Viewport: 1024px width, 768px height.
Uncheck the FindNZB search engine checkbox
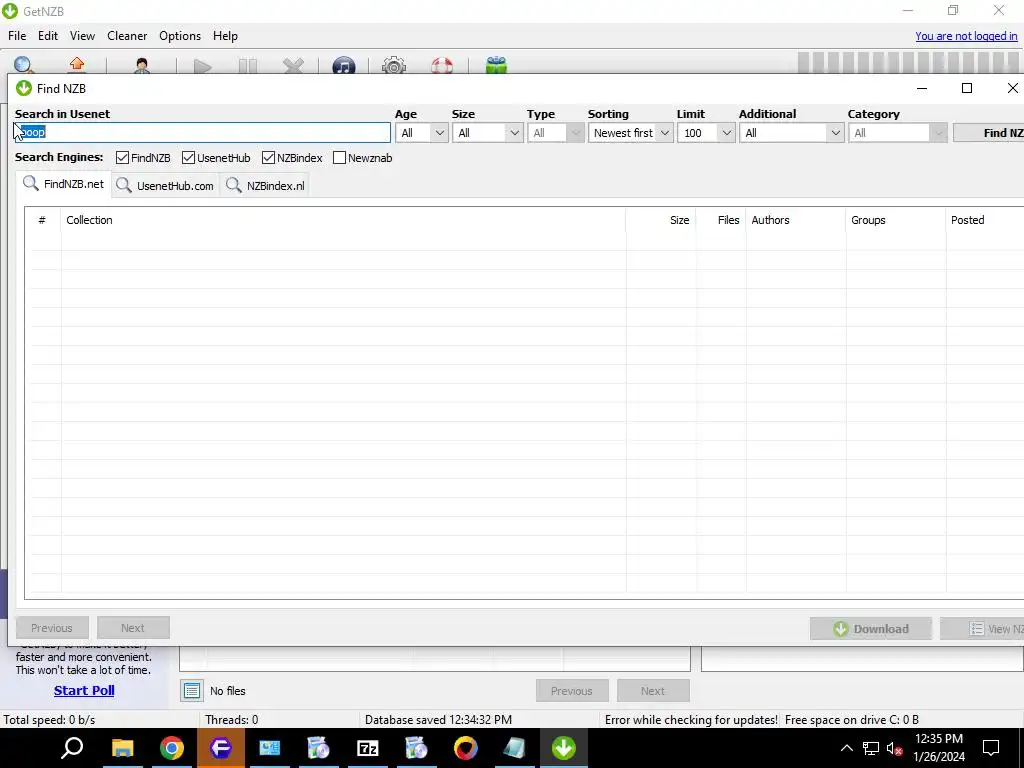[x=122, y=157]
